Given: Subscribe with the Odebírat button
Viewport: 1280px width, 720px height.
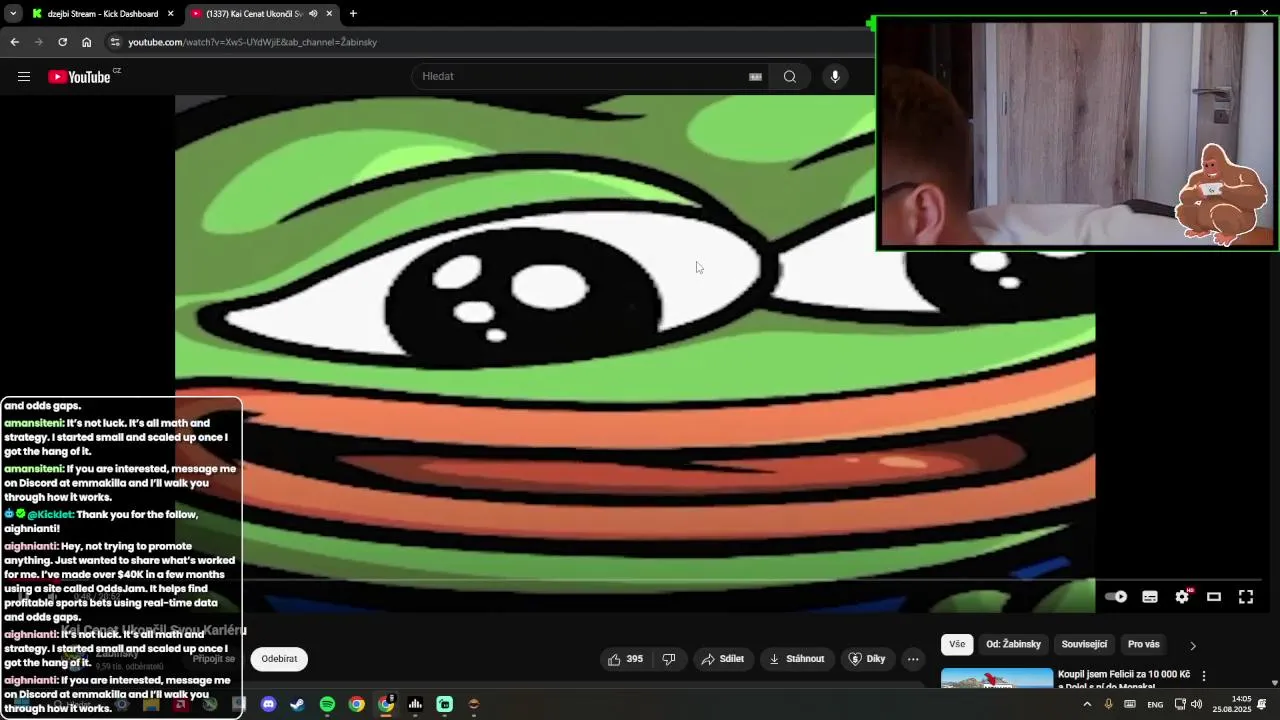Looking at the screenshot, I should point(280,659).
